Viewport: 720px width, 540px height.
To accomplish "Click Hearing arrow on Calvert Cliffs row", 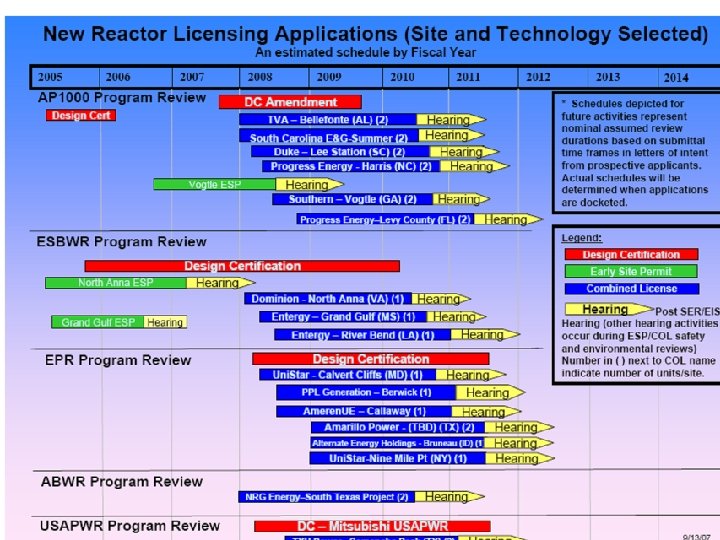I will point(471,375).
